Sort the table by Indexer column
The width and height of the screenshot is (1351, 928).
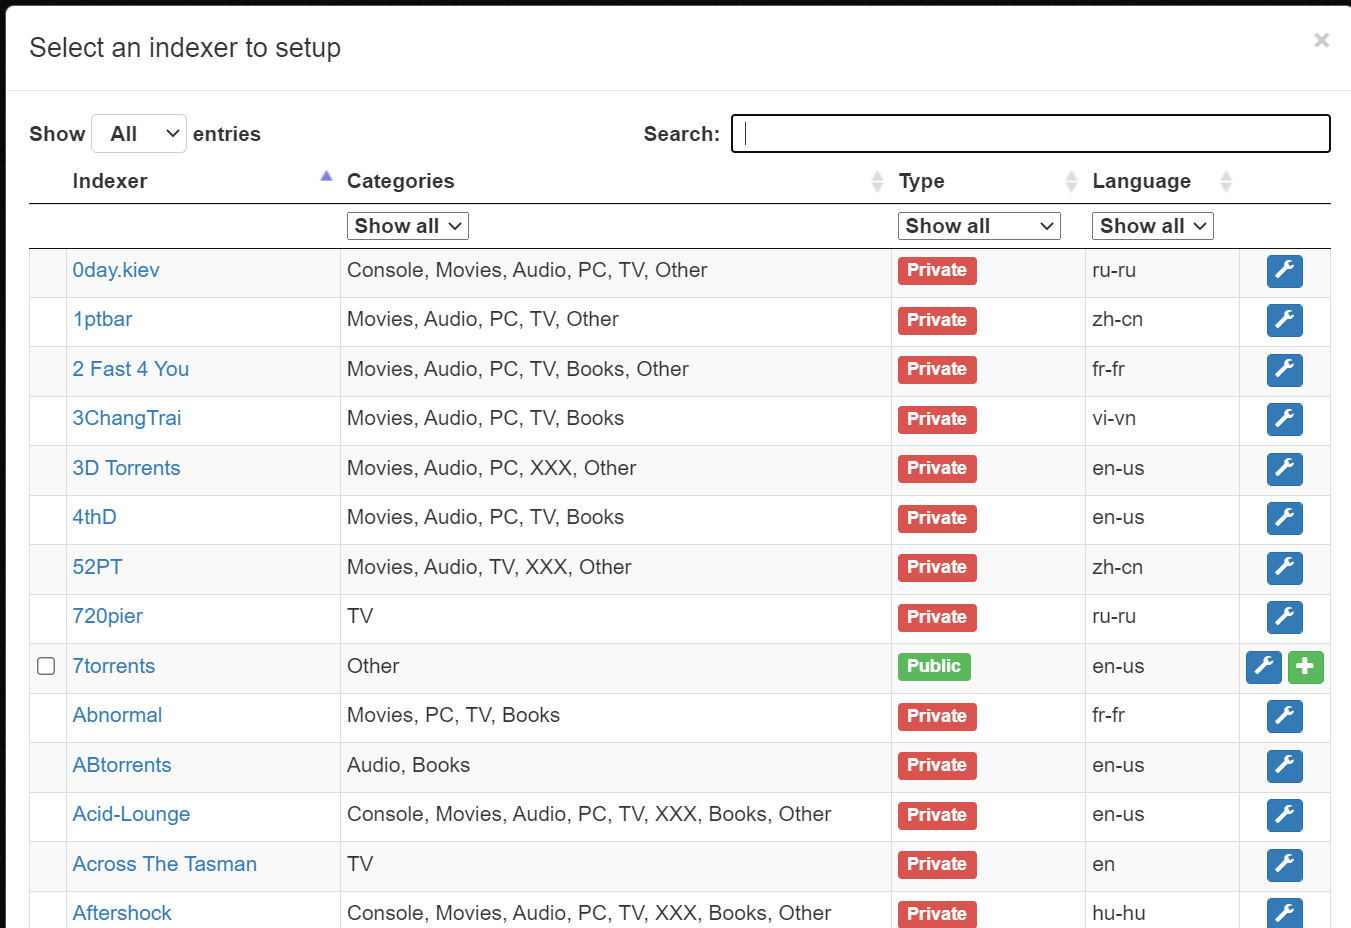[x=110, y=181]
